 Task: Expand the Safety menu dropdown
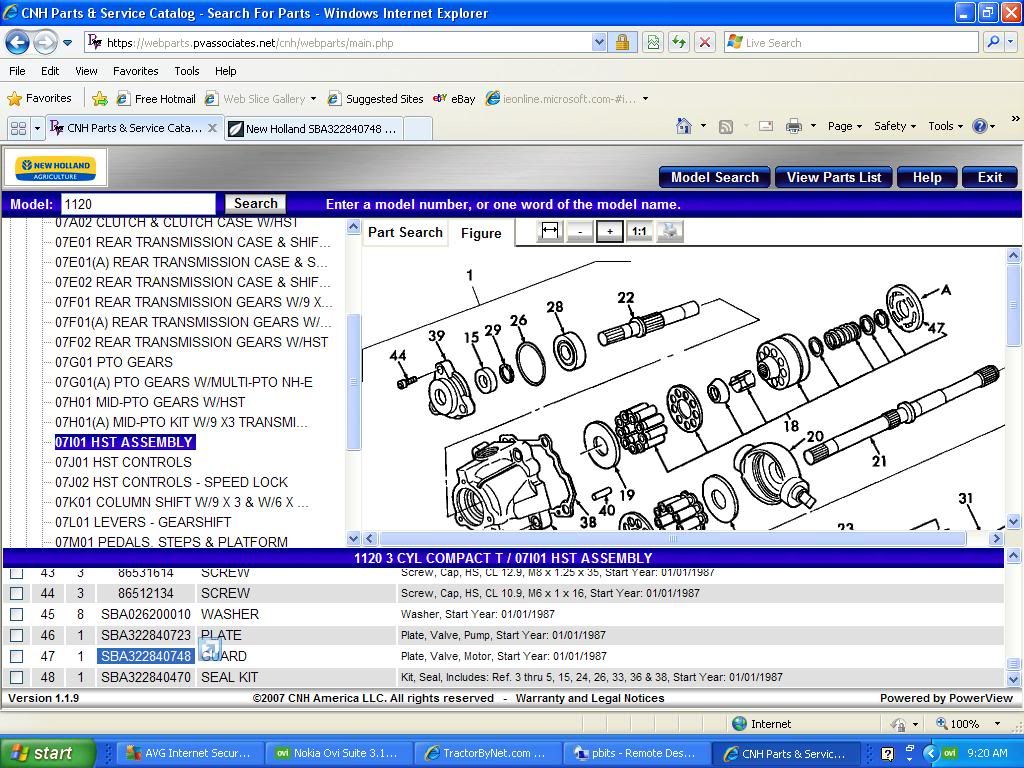pos(895,126)
